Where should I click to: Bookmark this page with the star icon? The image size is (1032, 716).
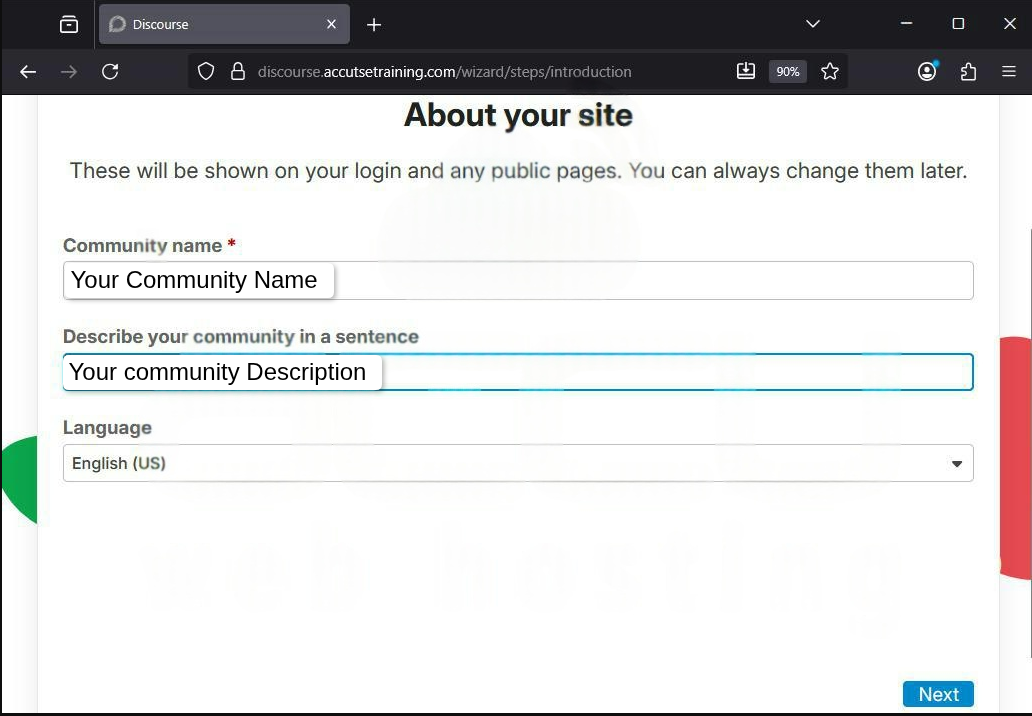coord(830,71)
